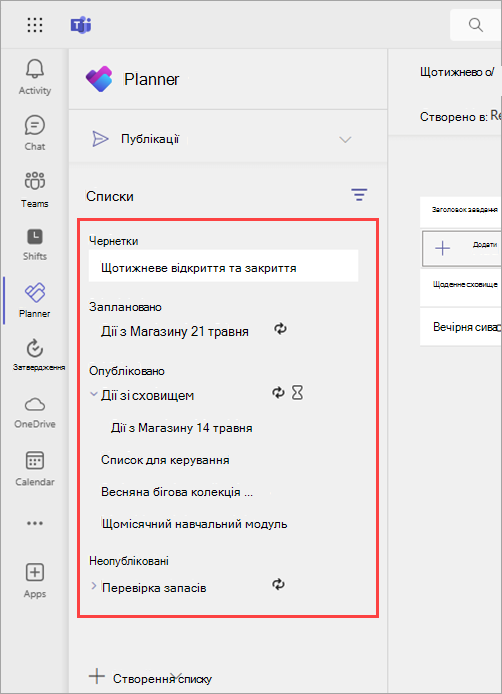Expand the Перевірка запасів list group

[93, 586]
